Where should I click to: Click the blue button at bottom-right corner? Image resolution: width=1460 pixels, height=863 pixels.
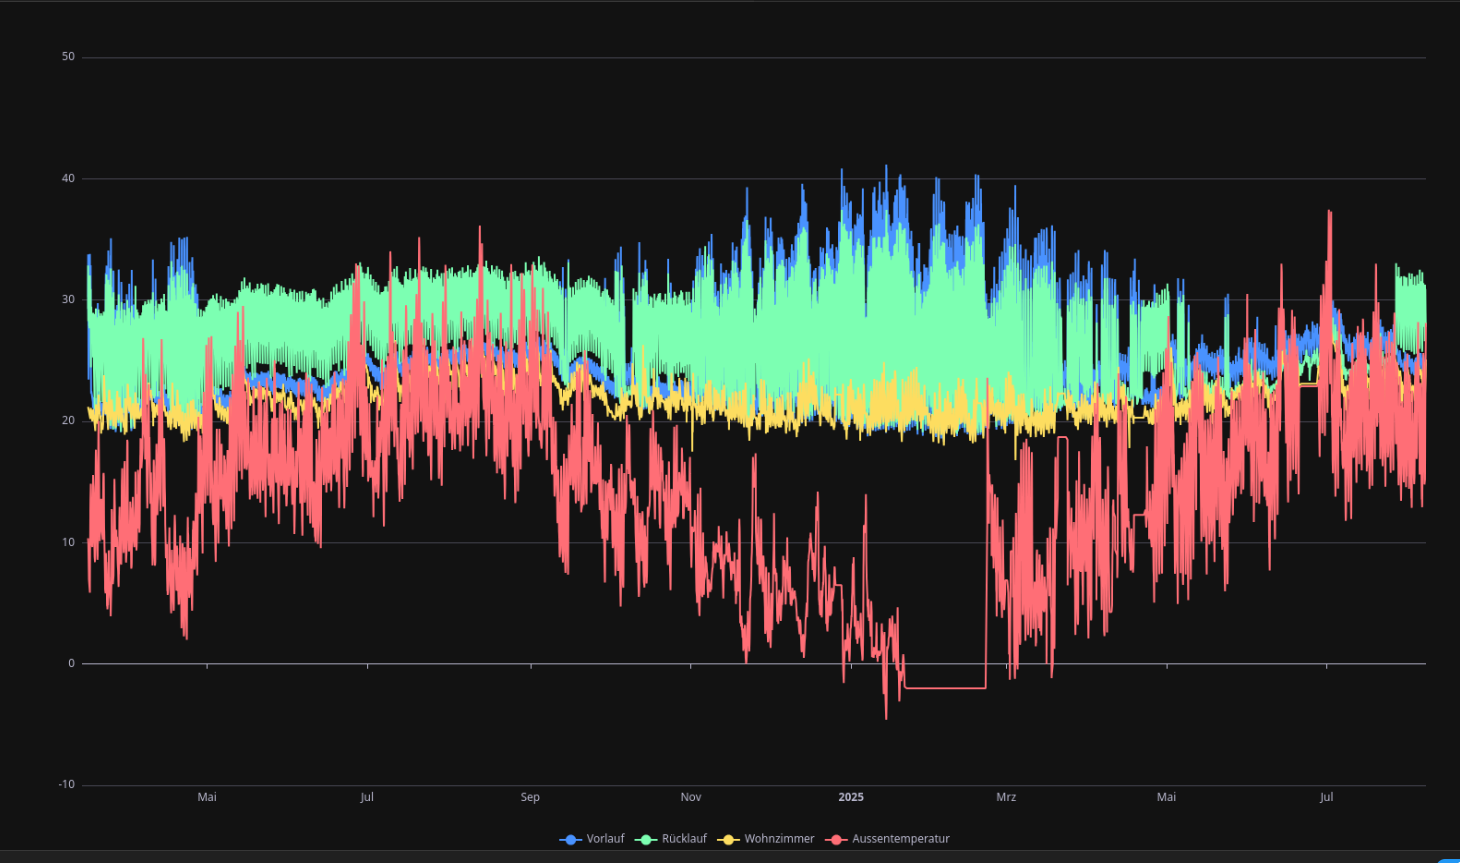pyautogui.click(x=1449, y=859)
